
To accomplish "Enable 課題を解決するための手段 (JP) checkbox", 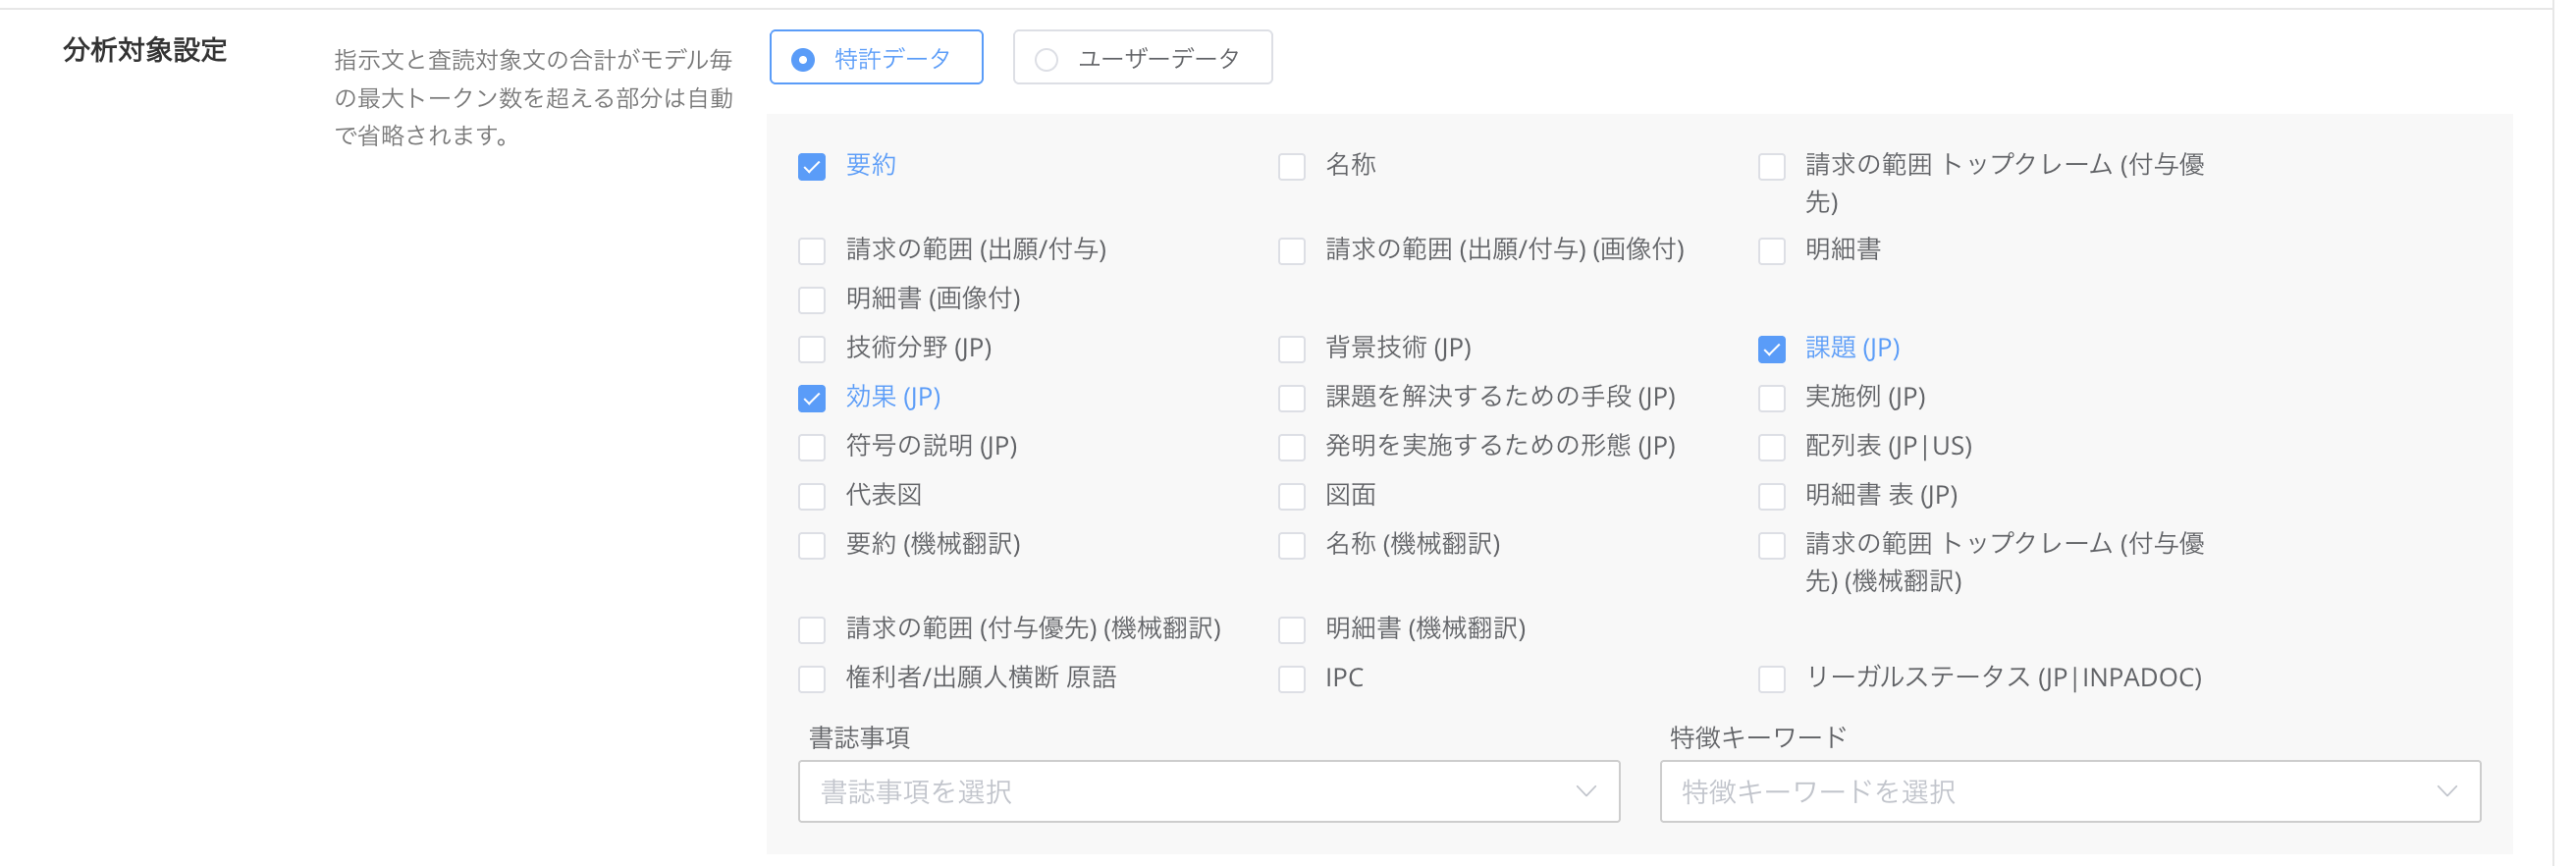I will click(x=1291, y=398).
